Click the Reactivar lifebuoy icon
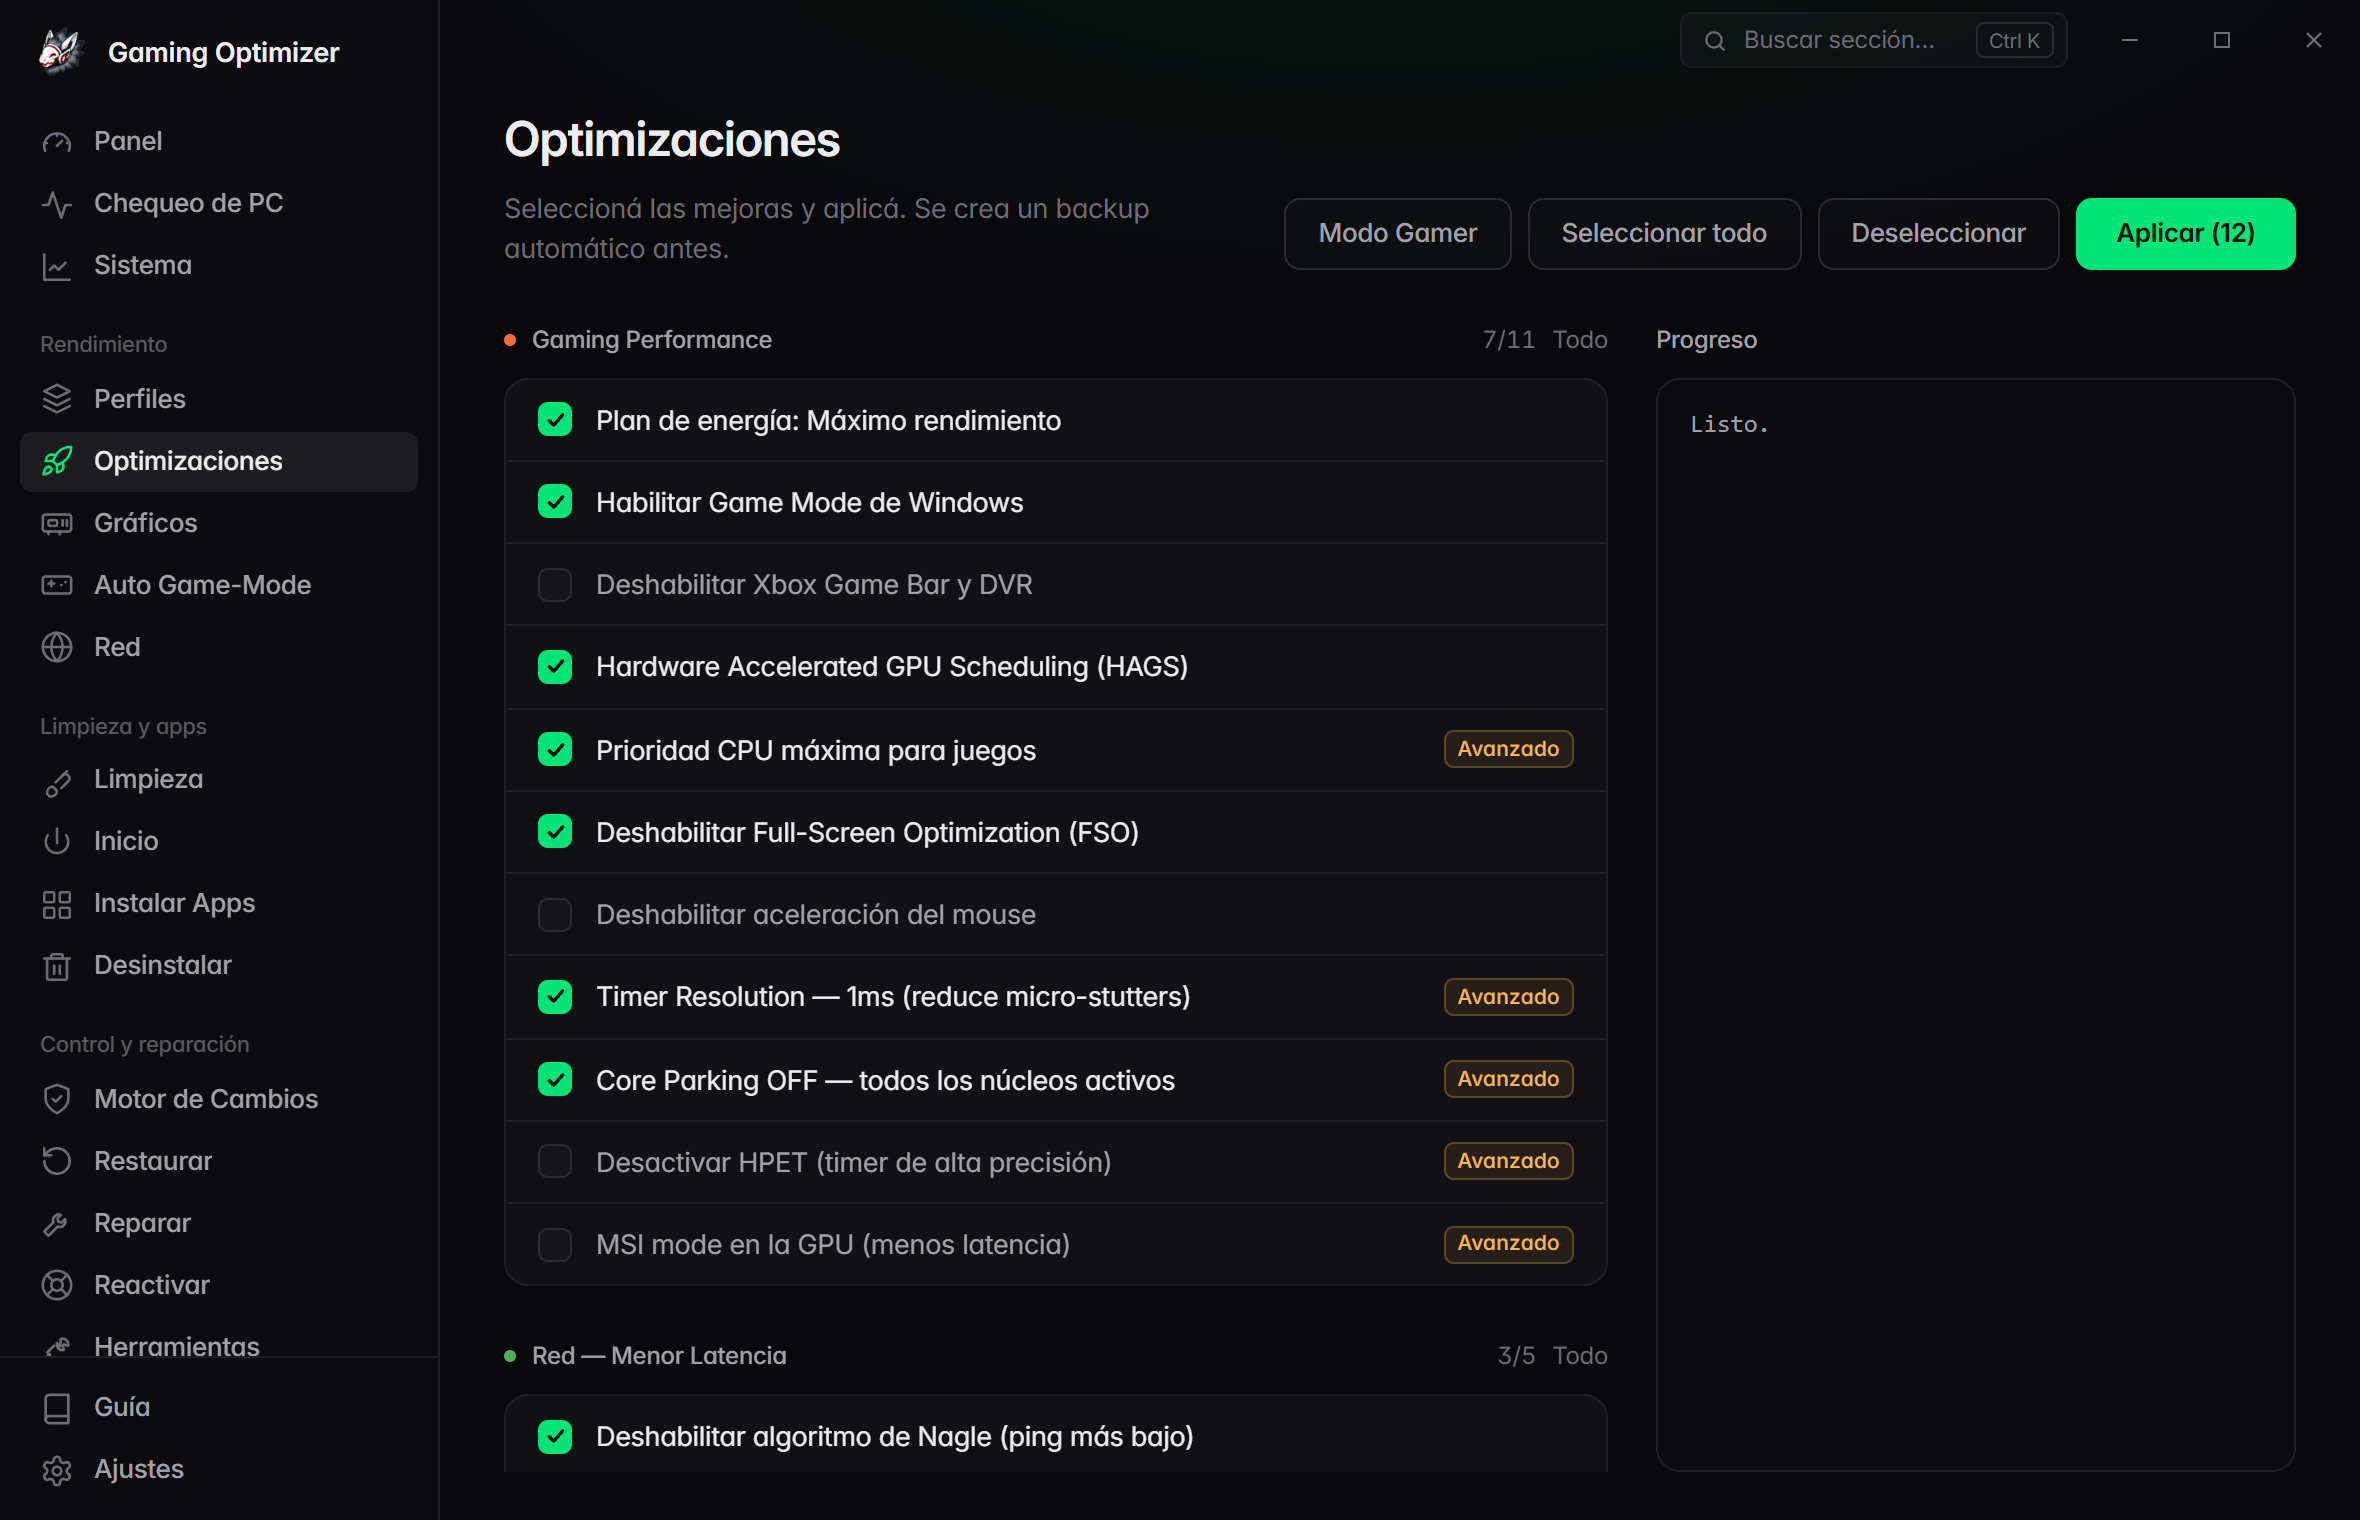 coord(57,1285)
